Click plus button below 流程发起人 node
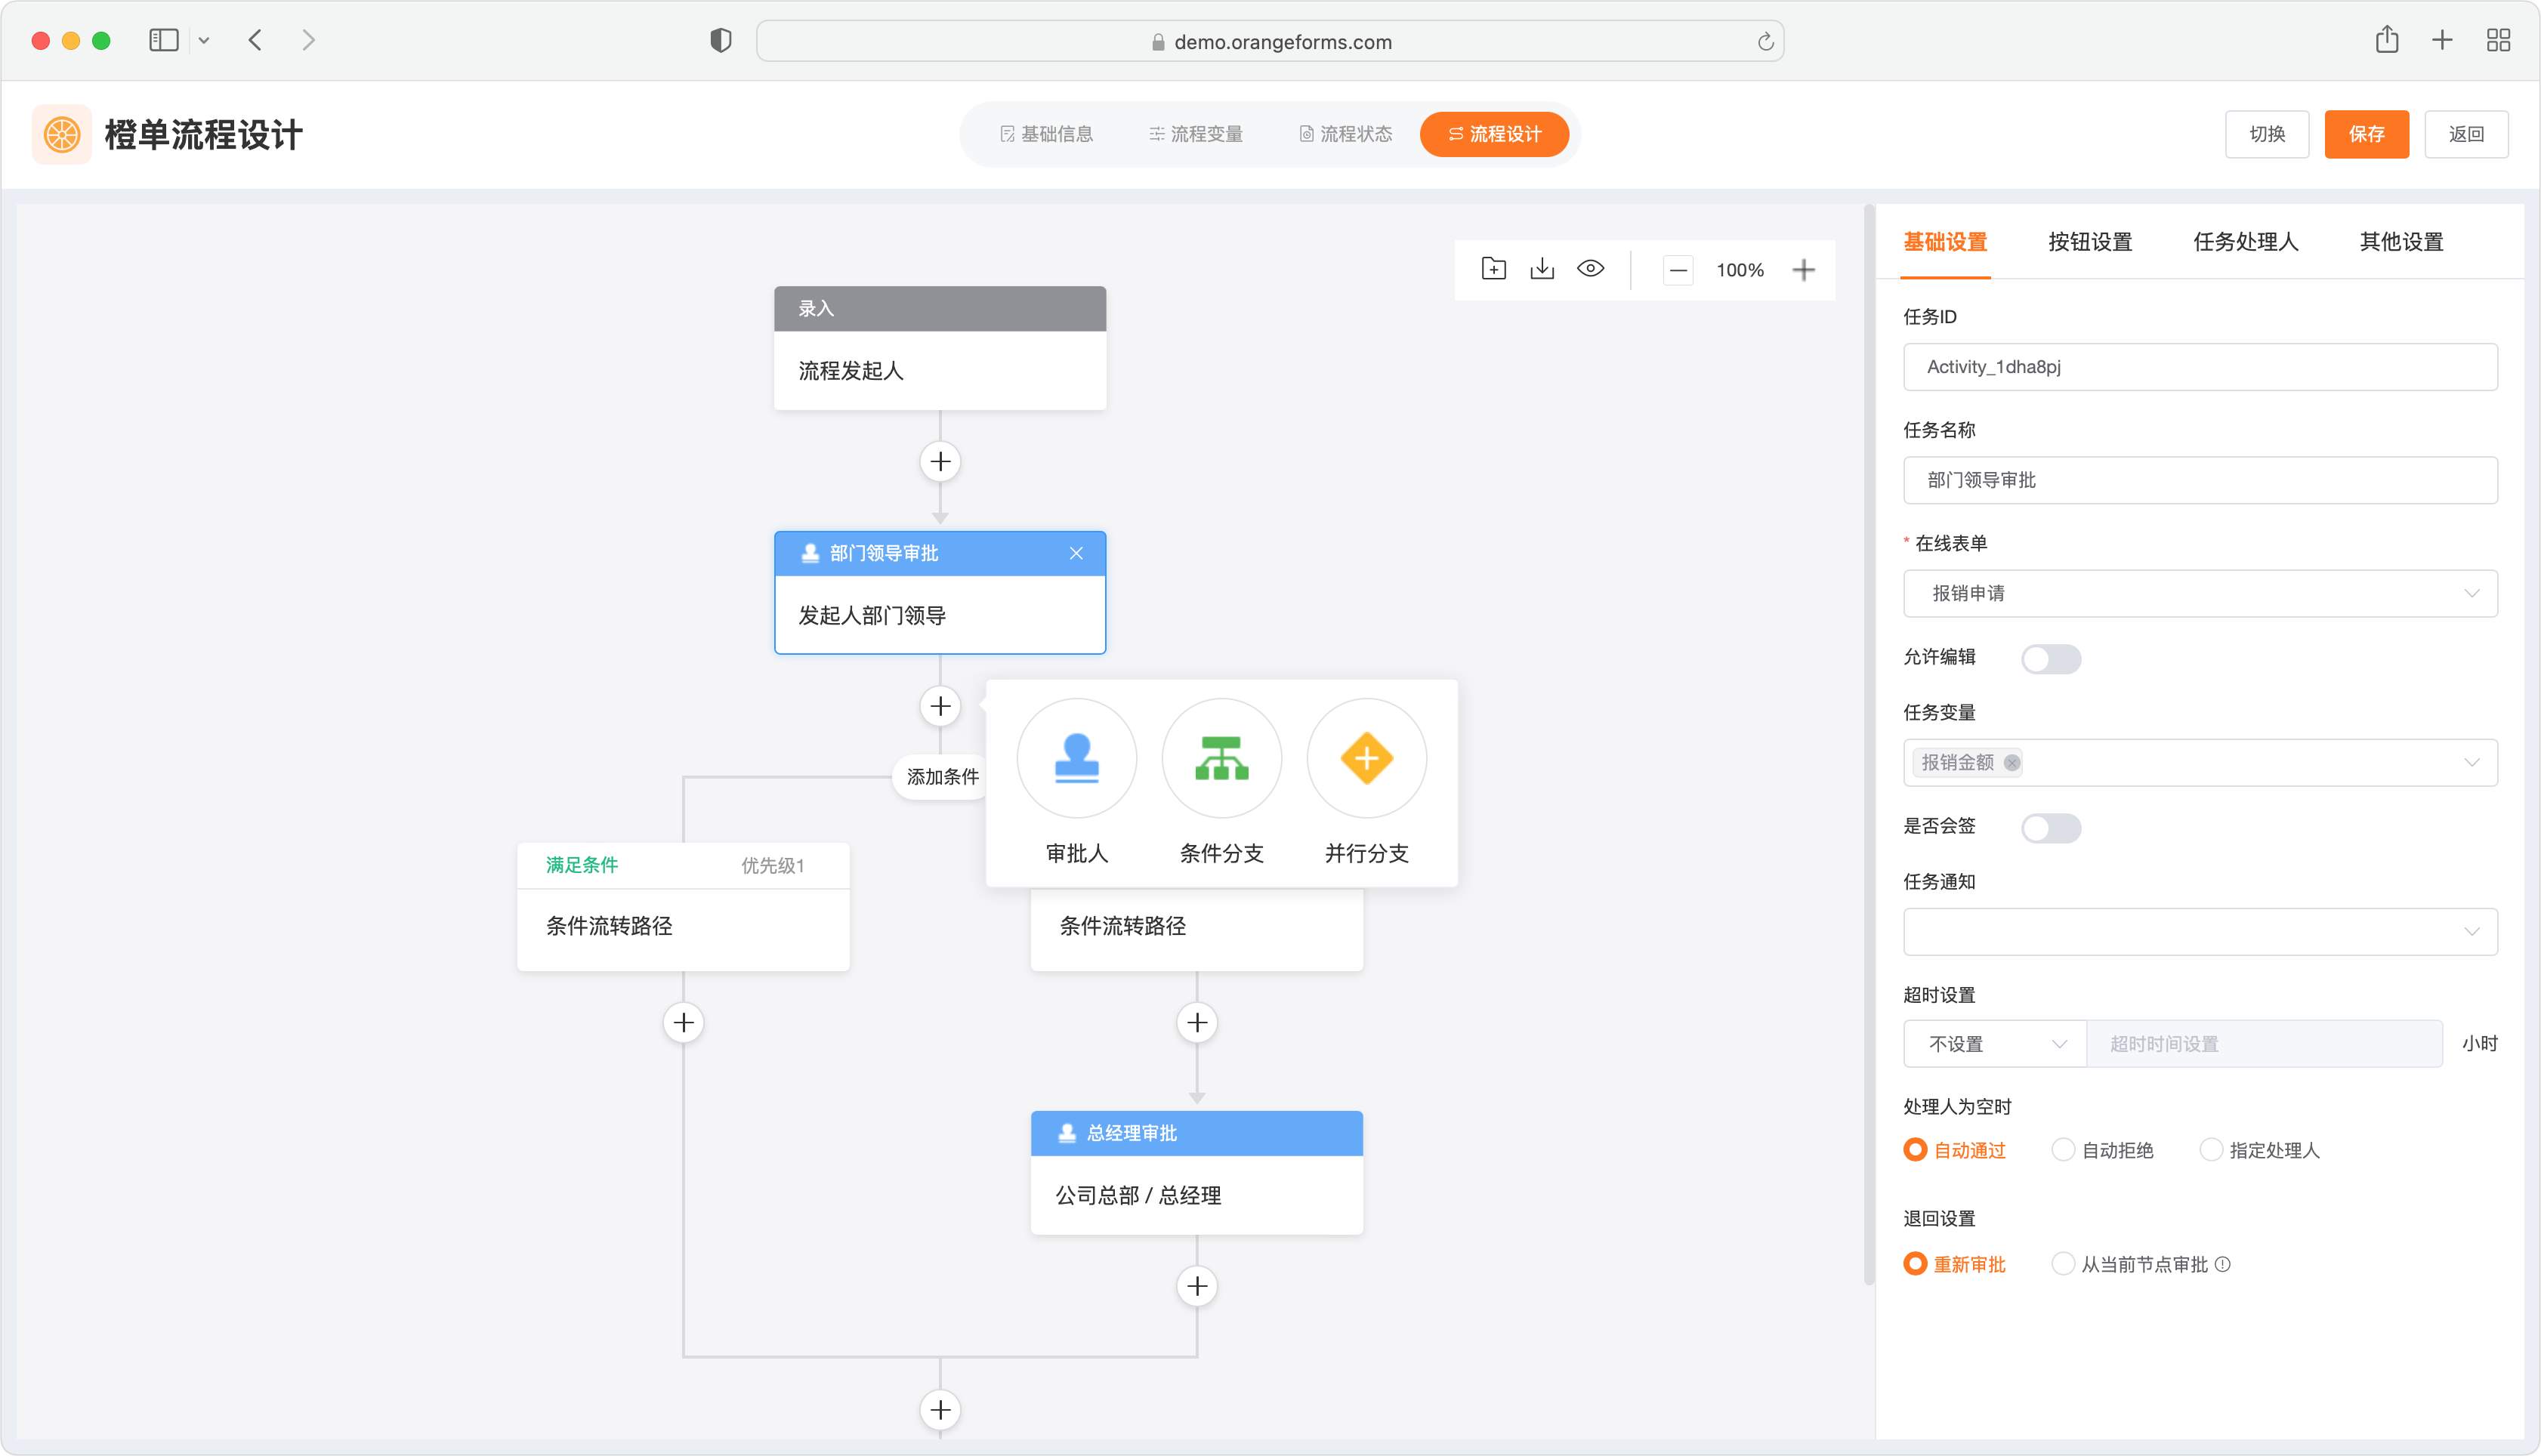The height and width of the screenshot is (1456, 2541). coord(940,462)
